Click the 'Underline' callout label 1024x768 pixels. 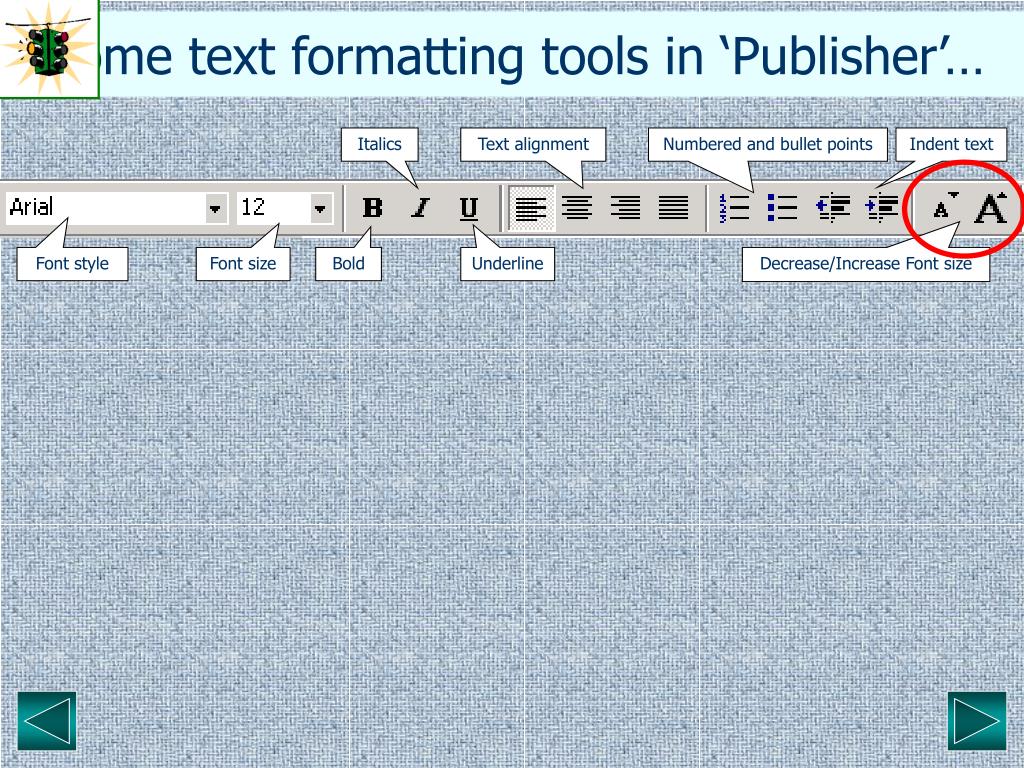tap(507, 264)
